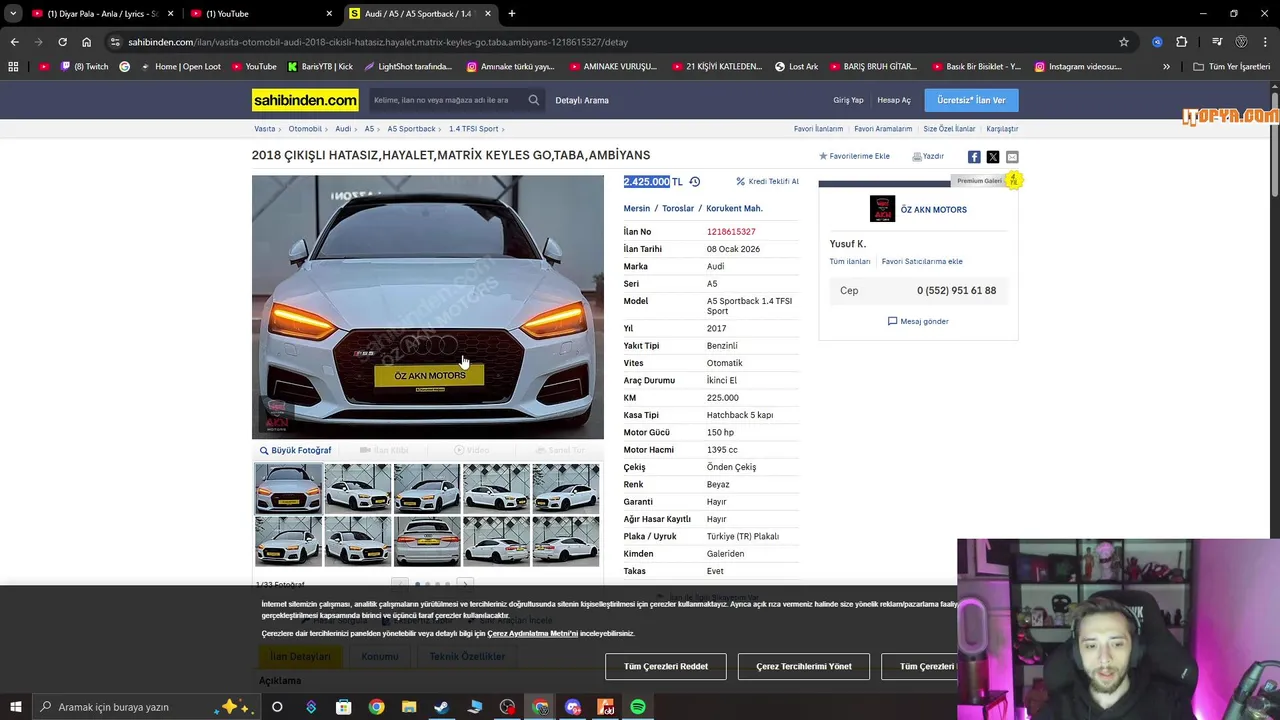The image size is (1280, 720).
Task: Click the main car photo
Action: (x=428, y=307)
